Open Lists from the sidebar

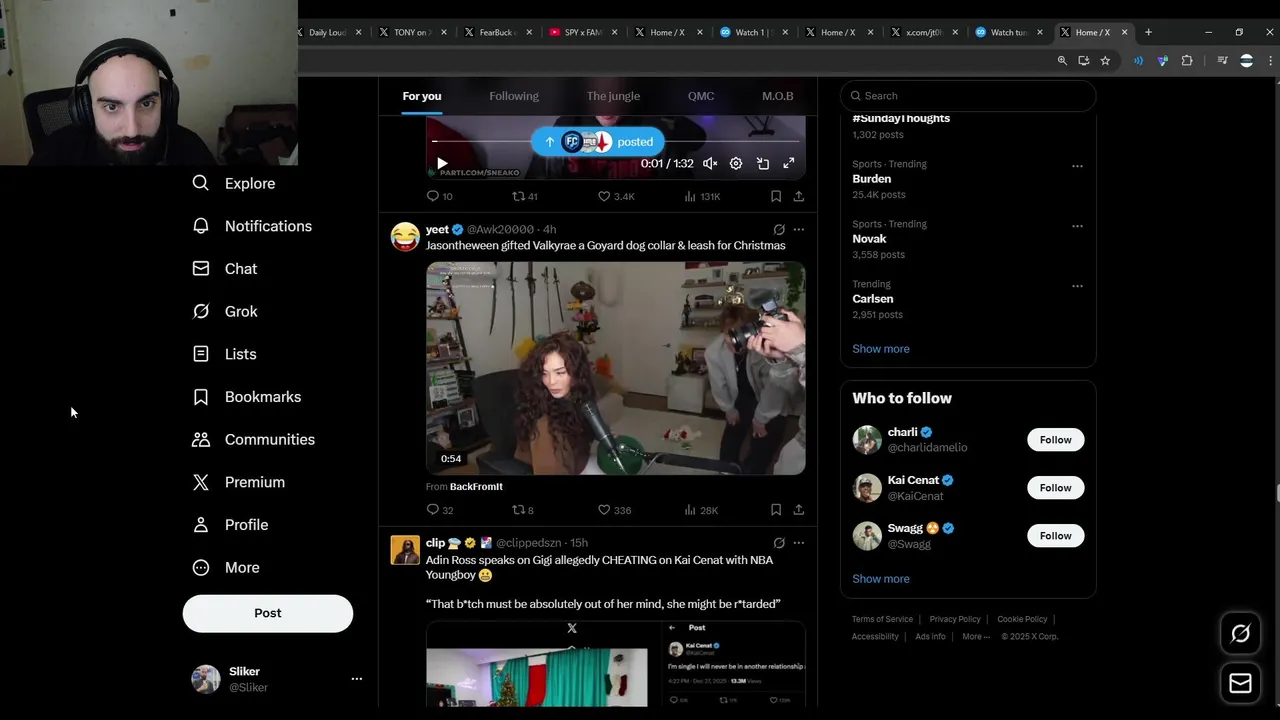(x=225, y=354)
